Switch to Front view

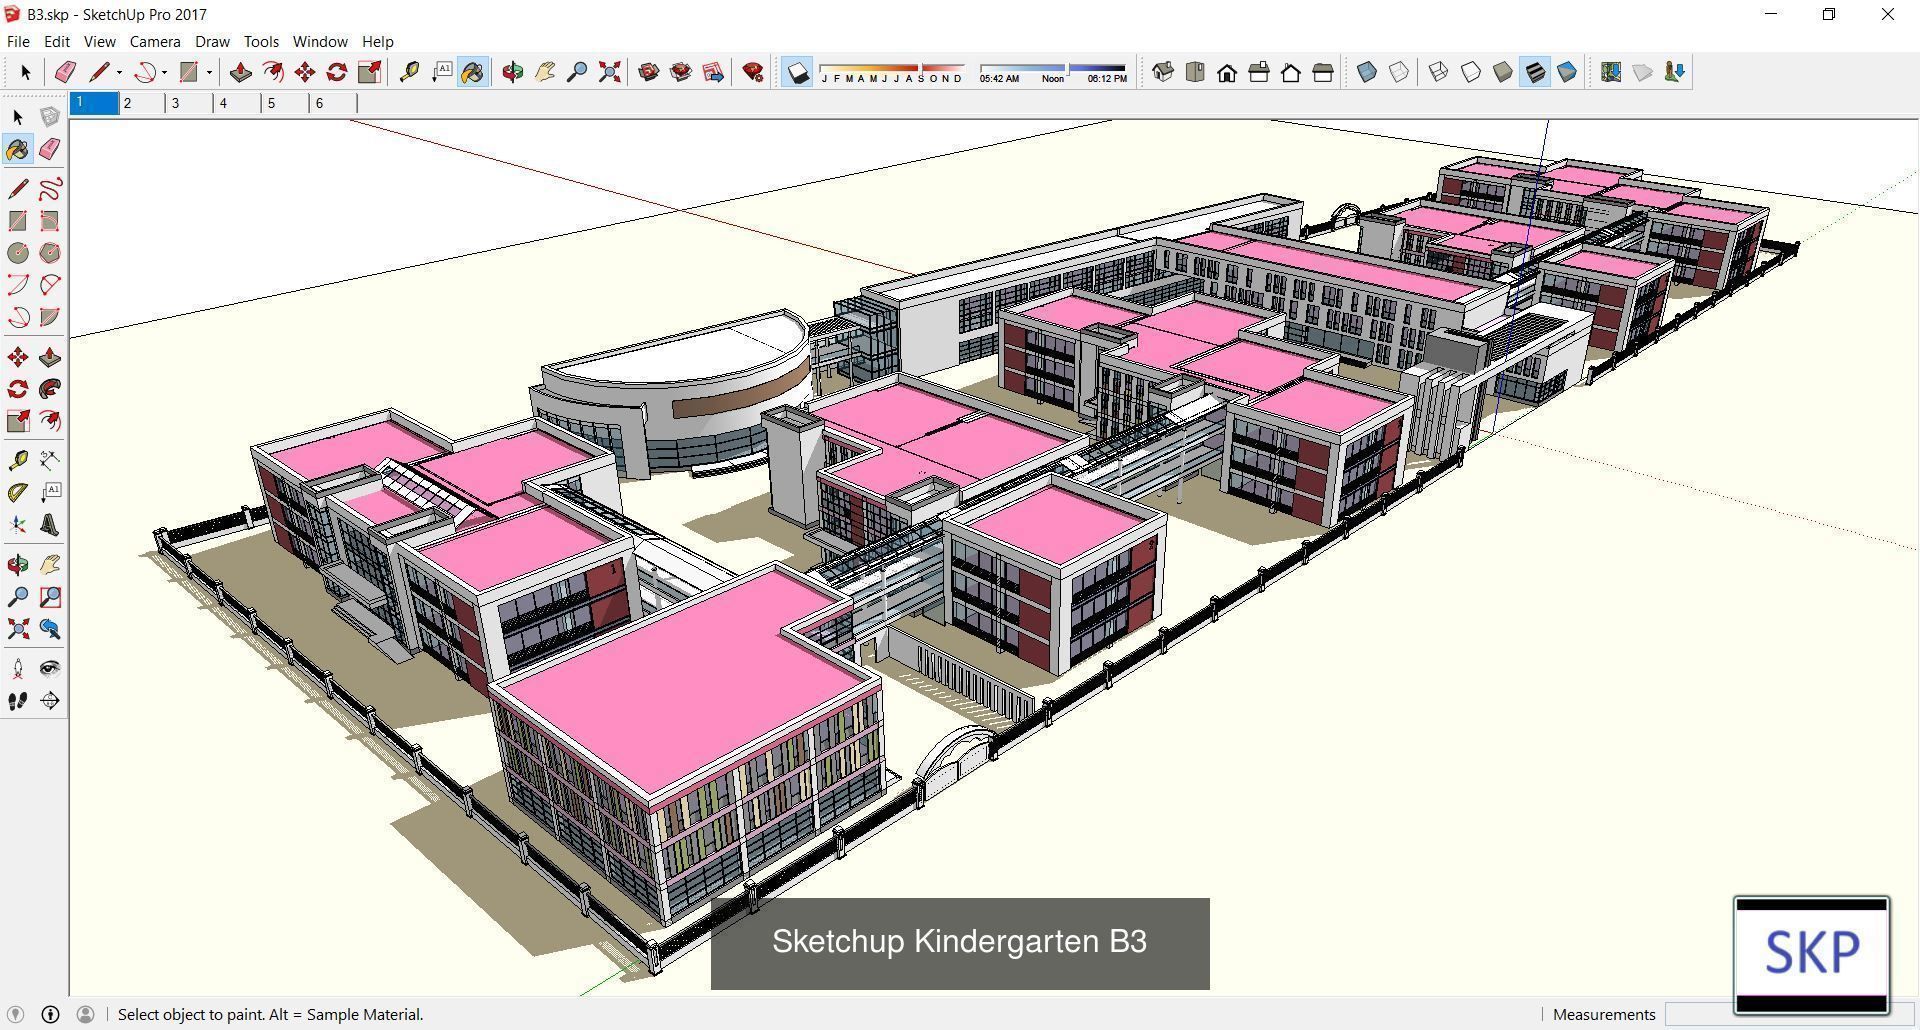click(1227, 72)
